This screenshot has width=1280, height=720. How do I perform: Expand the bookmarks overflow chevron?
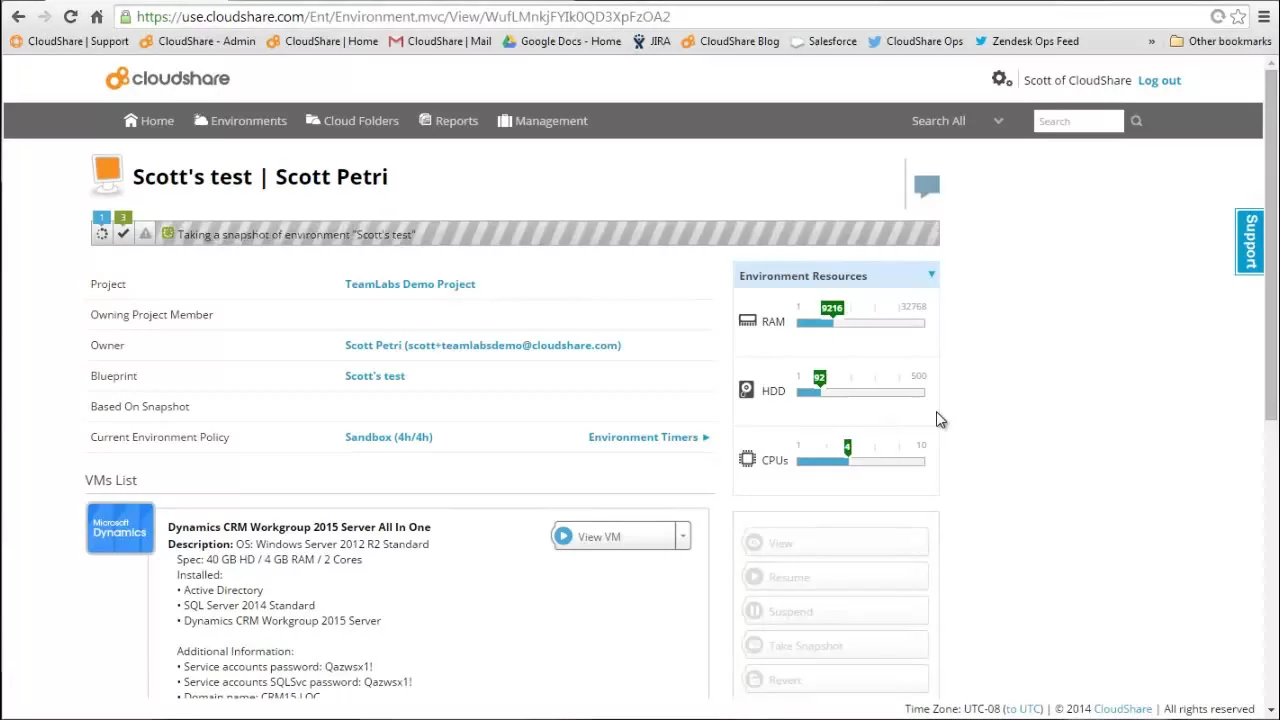click(x=1151, y=41)
